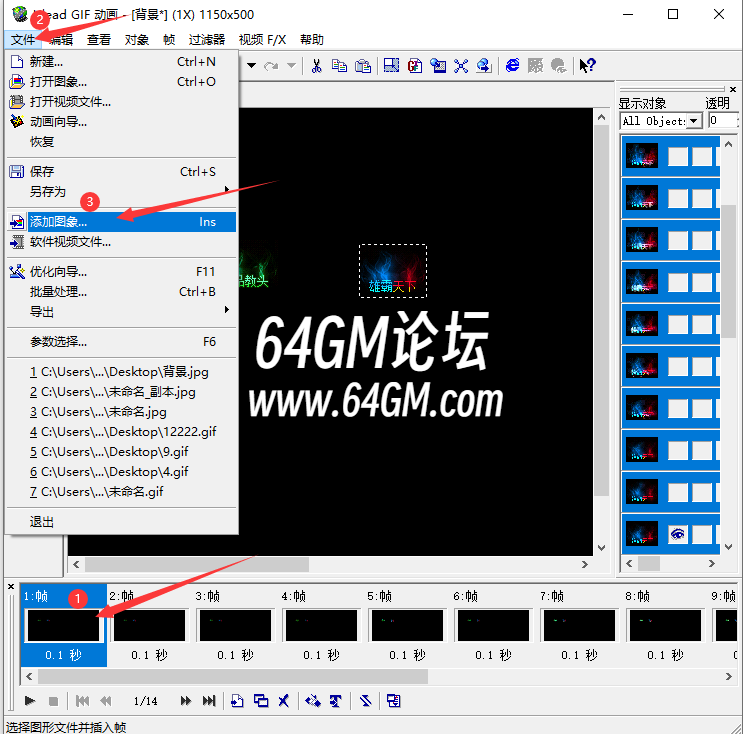This screenshot has width=743, height=734.
Task: Open the 对象 menu
Action: pyautogui.click(x=136, y=39)
